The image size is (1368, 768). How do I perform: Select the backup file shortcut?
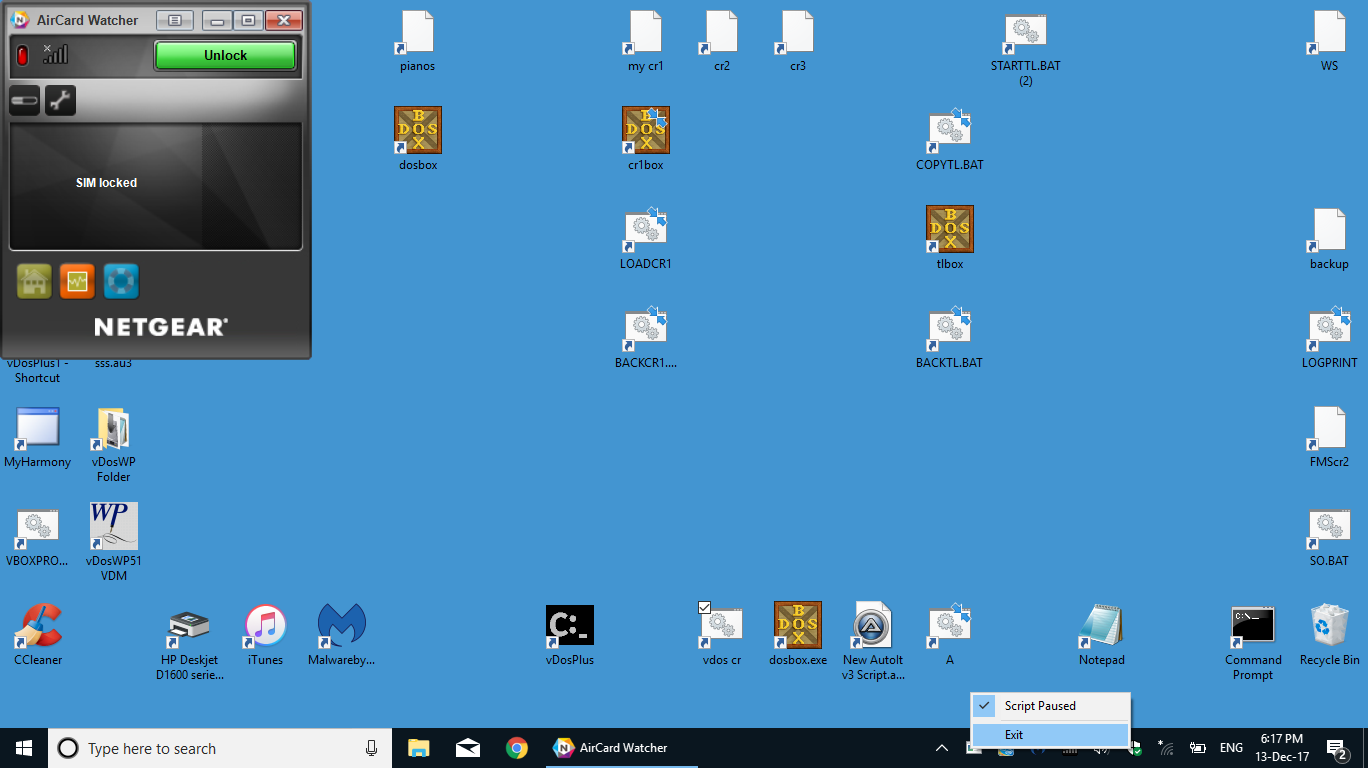point(1330,238)
